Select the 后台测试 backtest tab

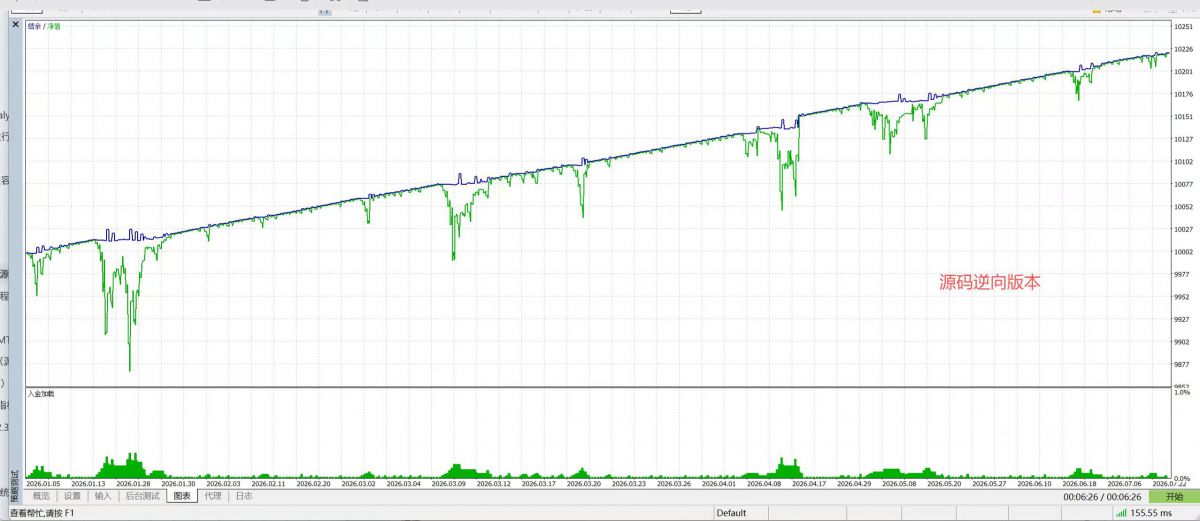point(143,496)
